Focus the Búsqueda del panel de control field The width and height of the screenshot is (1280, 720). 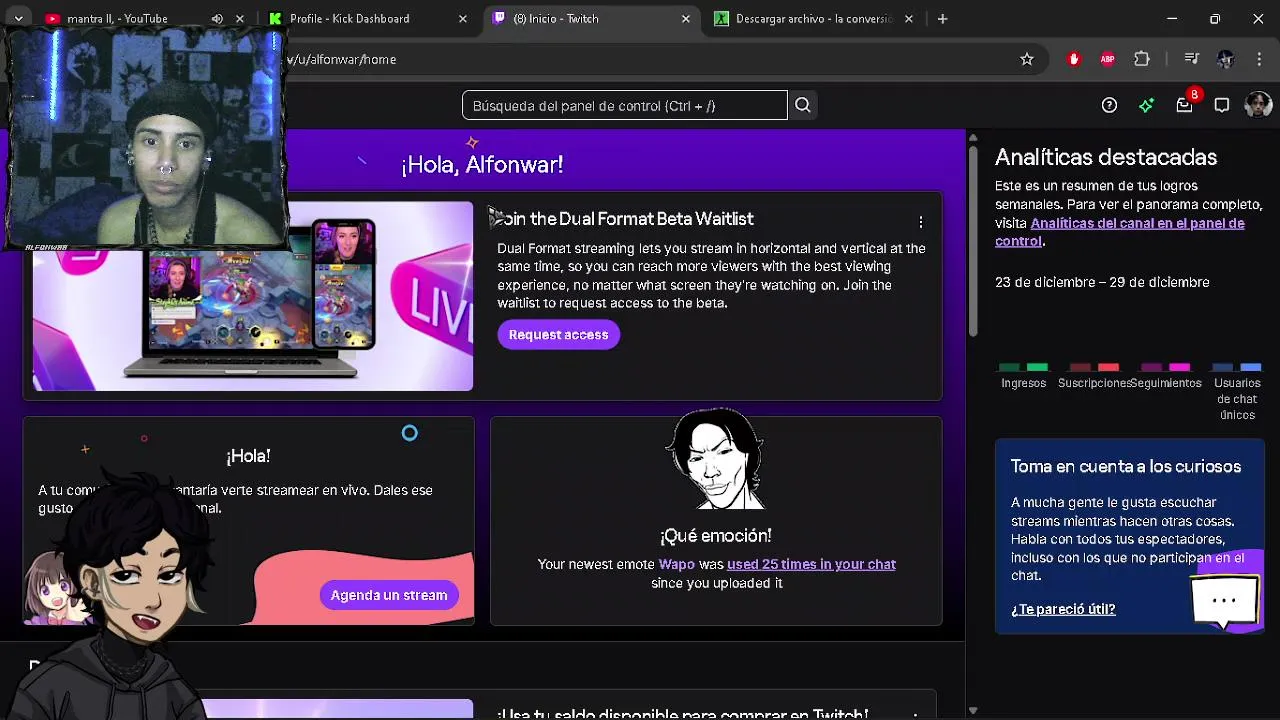coord(625,105)
